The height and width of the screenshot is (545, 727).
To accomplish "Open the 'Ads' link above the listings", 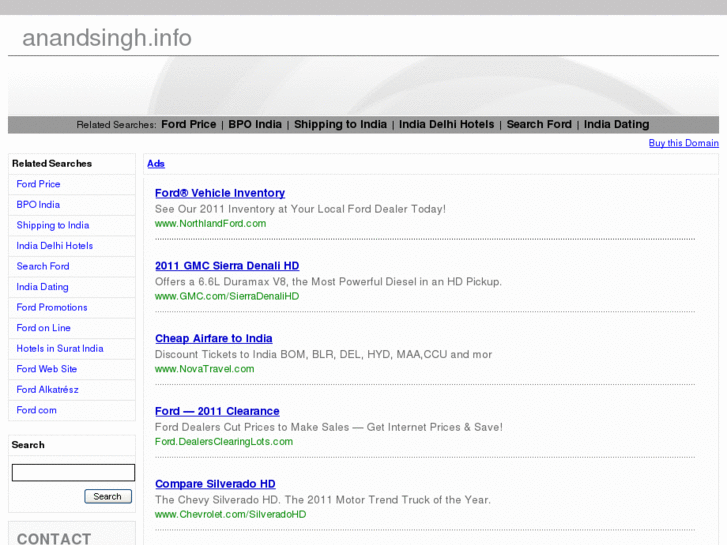I will click(156, 164).
